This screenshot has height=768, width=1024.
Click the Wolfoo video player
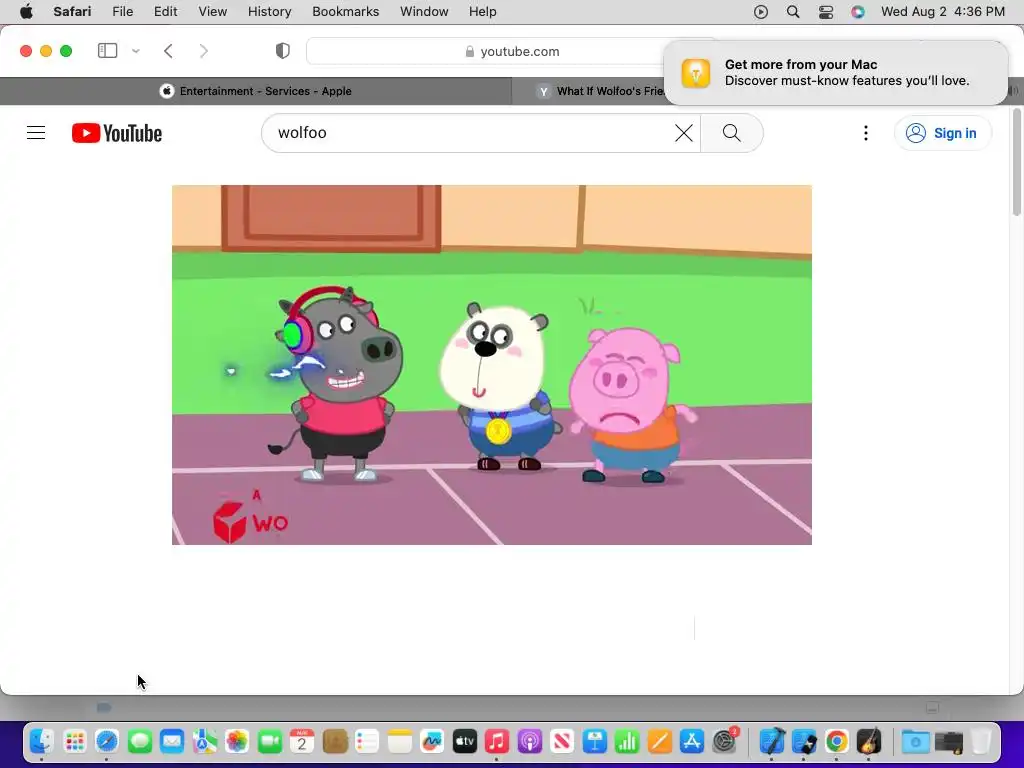[x=492, y=364]
